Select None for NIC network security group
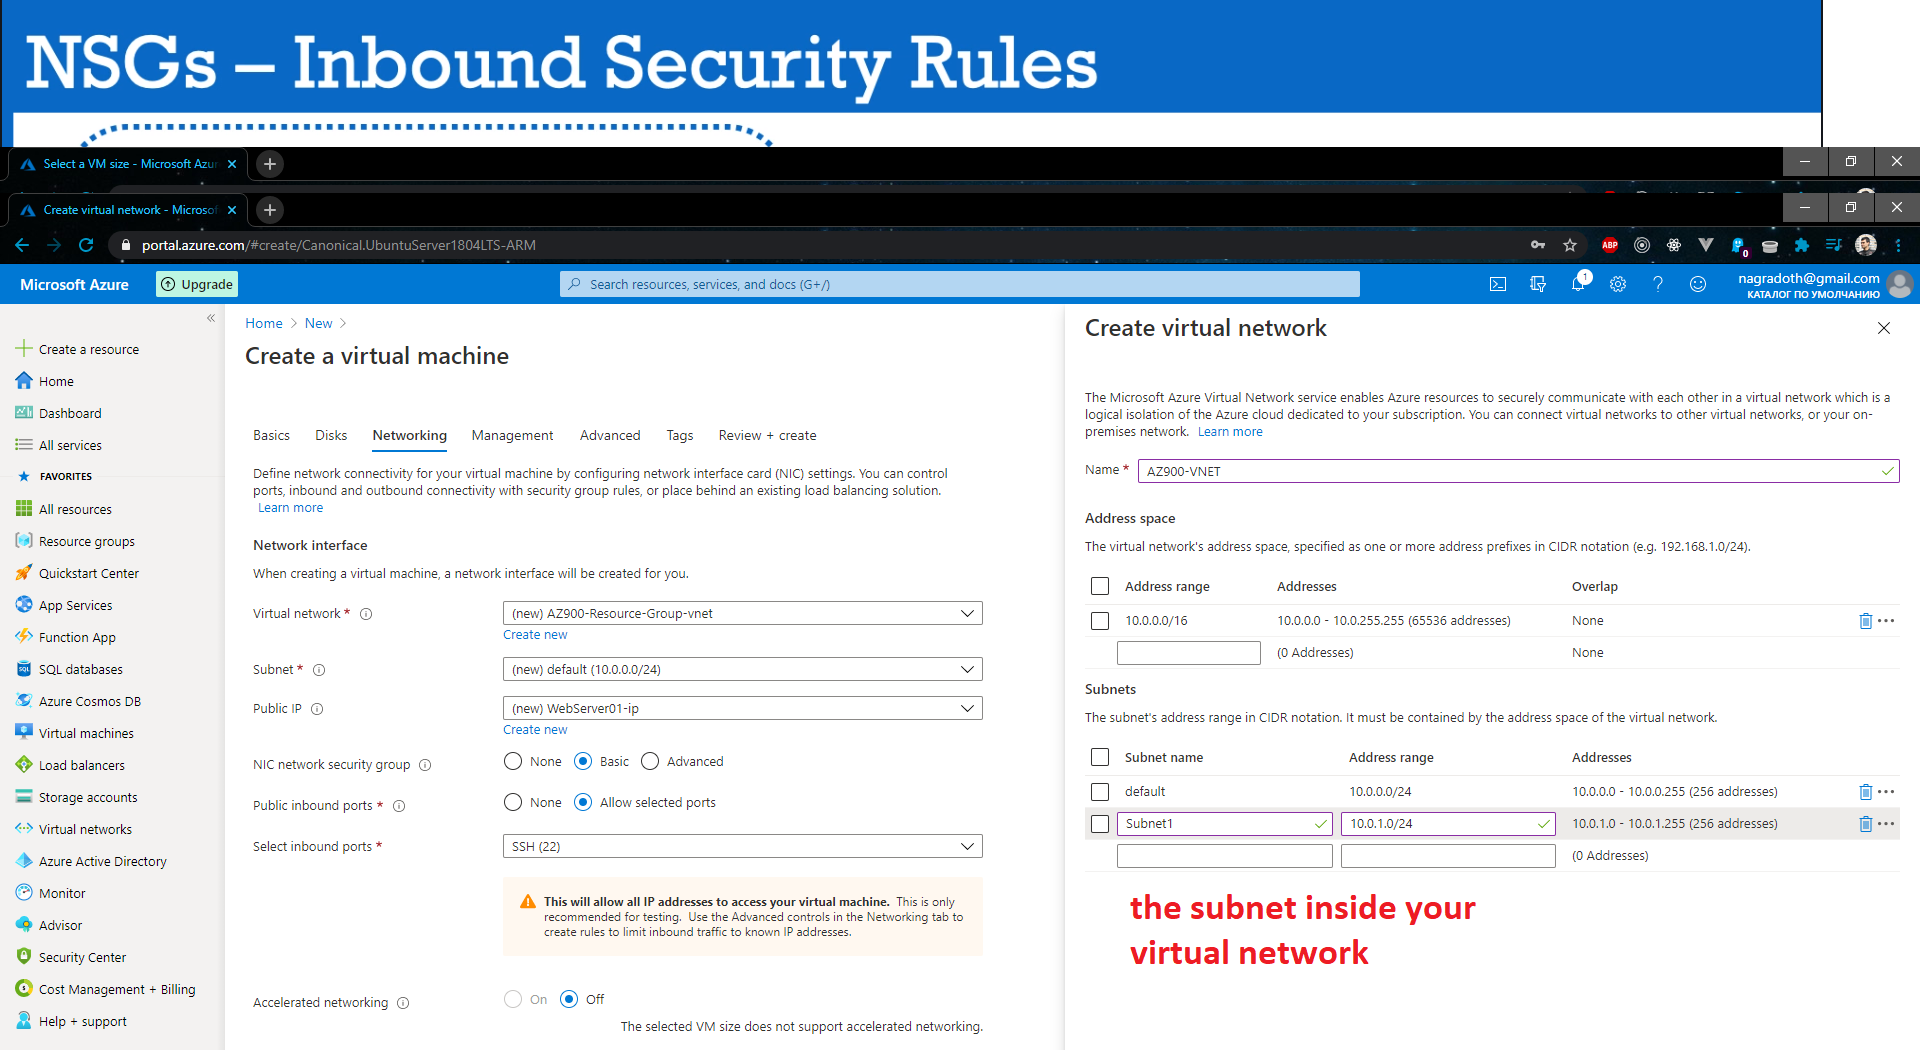 click(513, 761)
